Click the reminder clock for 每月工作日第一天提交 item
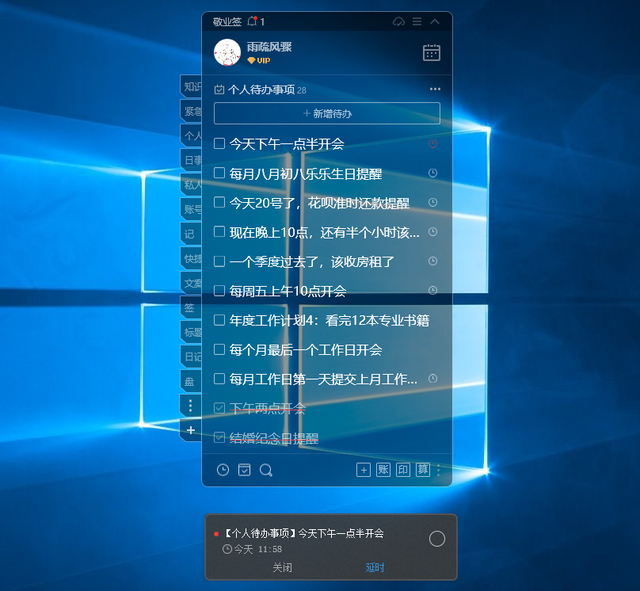Screen dimensions: 640x591 433,379
